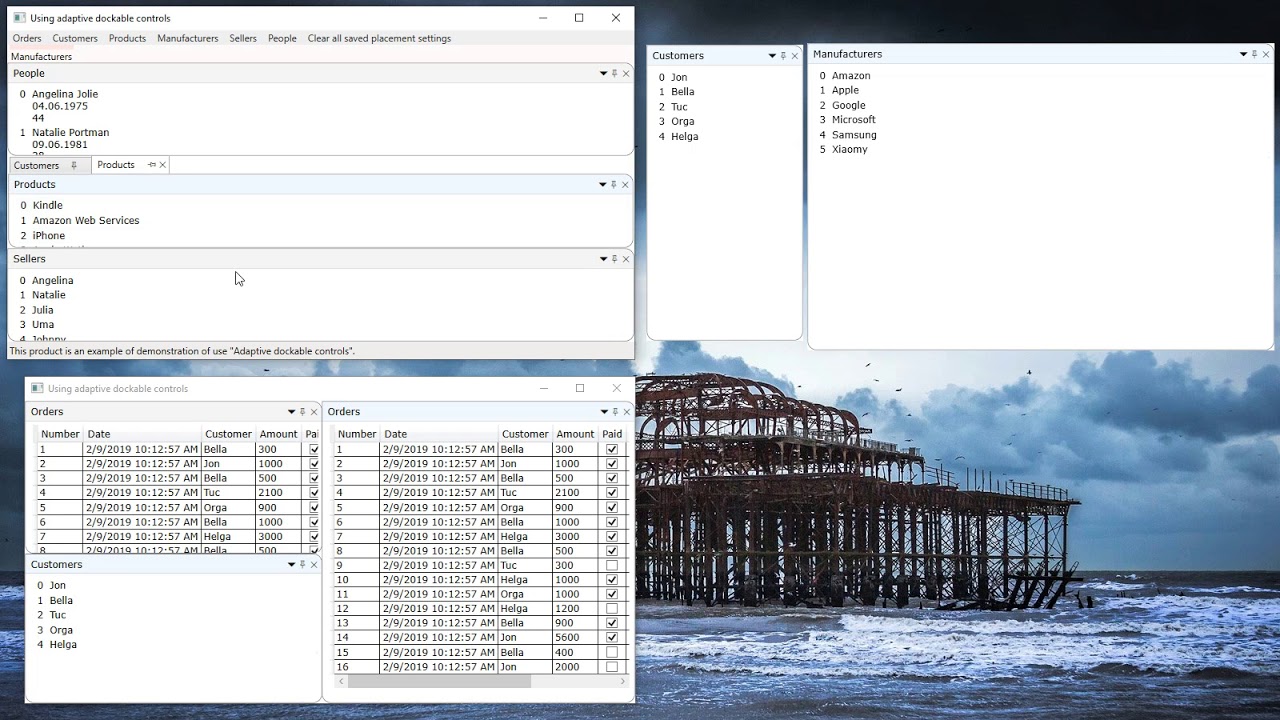Pin the floating Manufacturers panel
This screenshot has height=720, width=1280.
tap(1254, 54)
